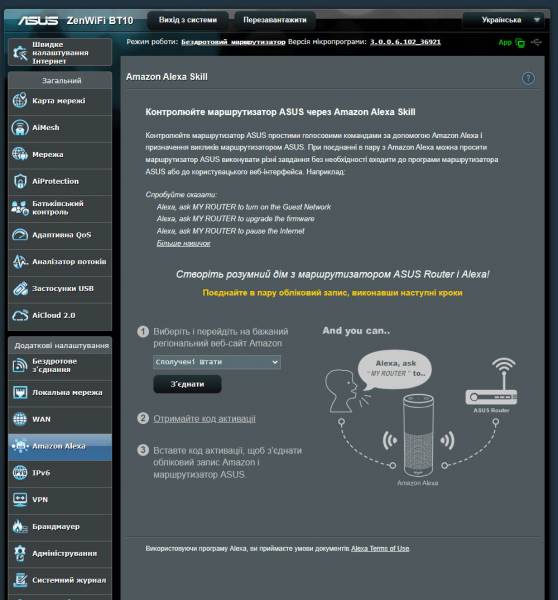The image size is (558, 600).
Task: Click the AiMesh sidebar icon
Action: click(20, 128)
